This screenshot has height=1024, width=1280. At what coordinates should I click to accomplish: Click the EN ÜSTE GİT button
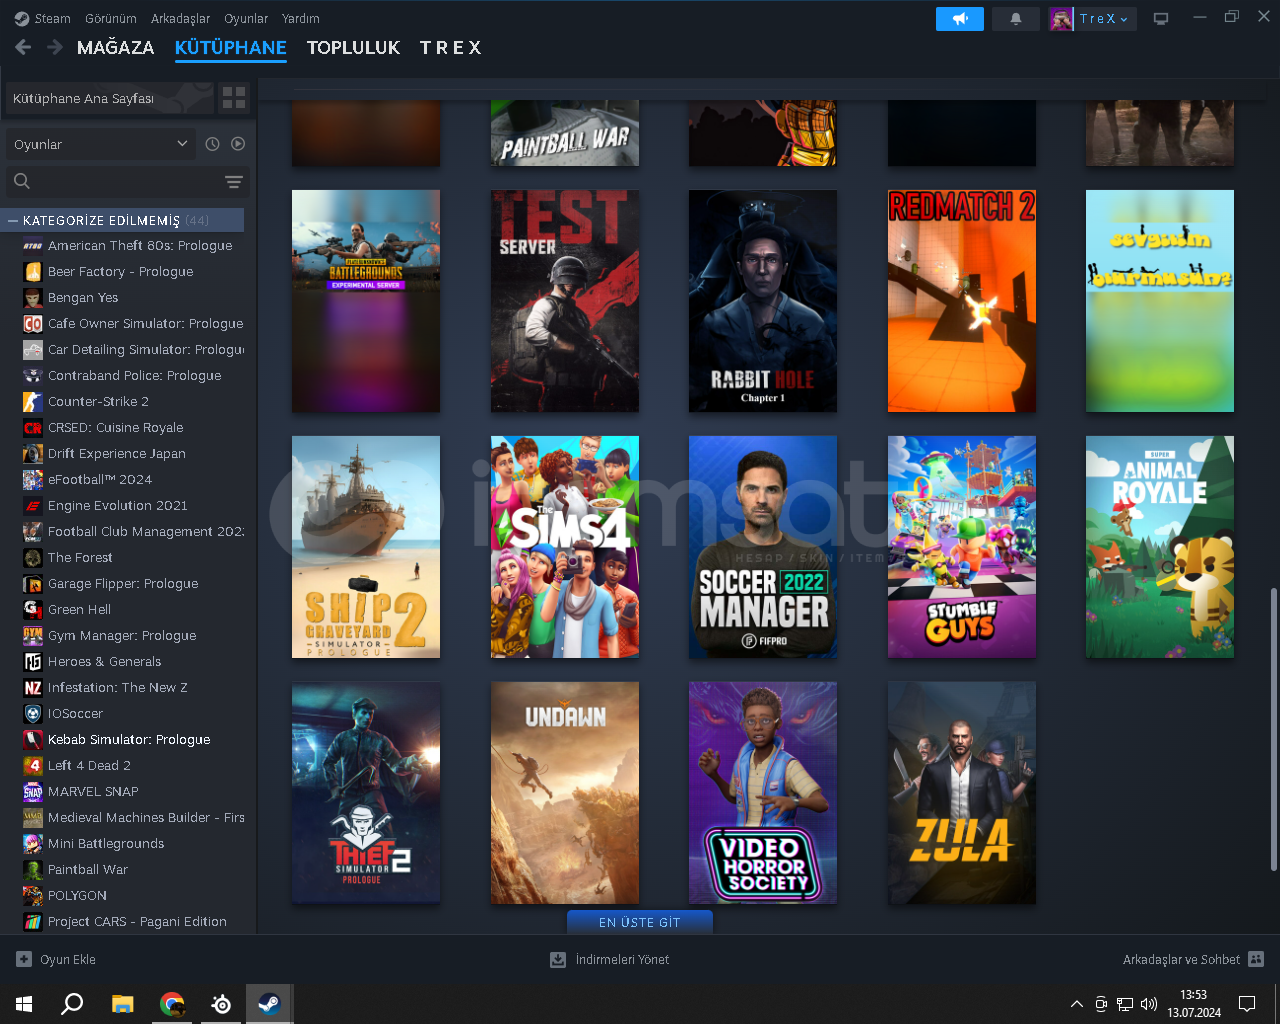[x=640, y=922]
